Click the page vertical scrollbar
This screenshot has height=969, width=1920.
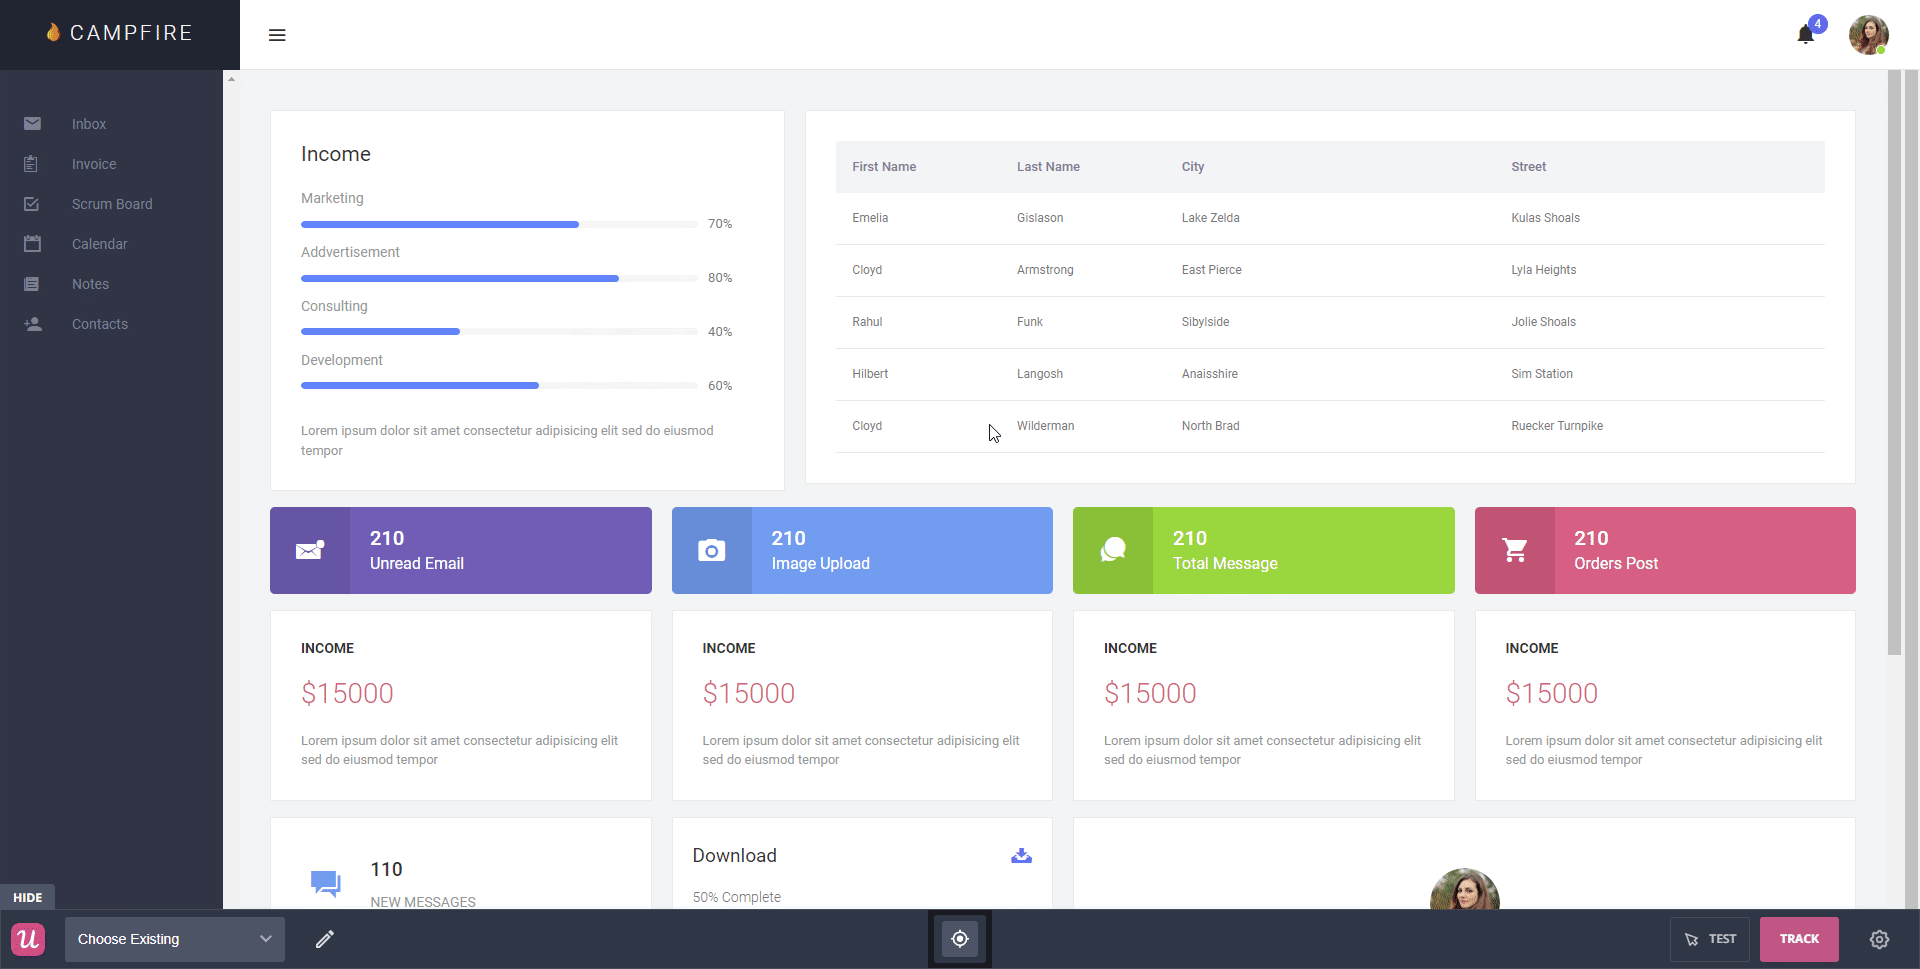[x=1894, y=360]
